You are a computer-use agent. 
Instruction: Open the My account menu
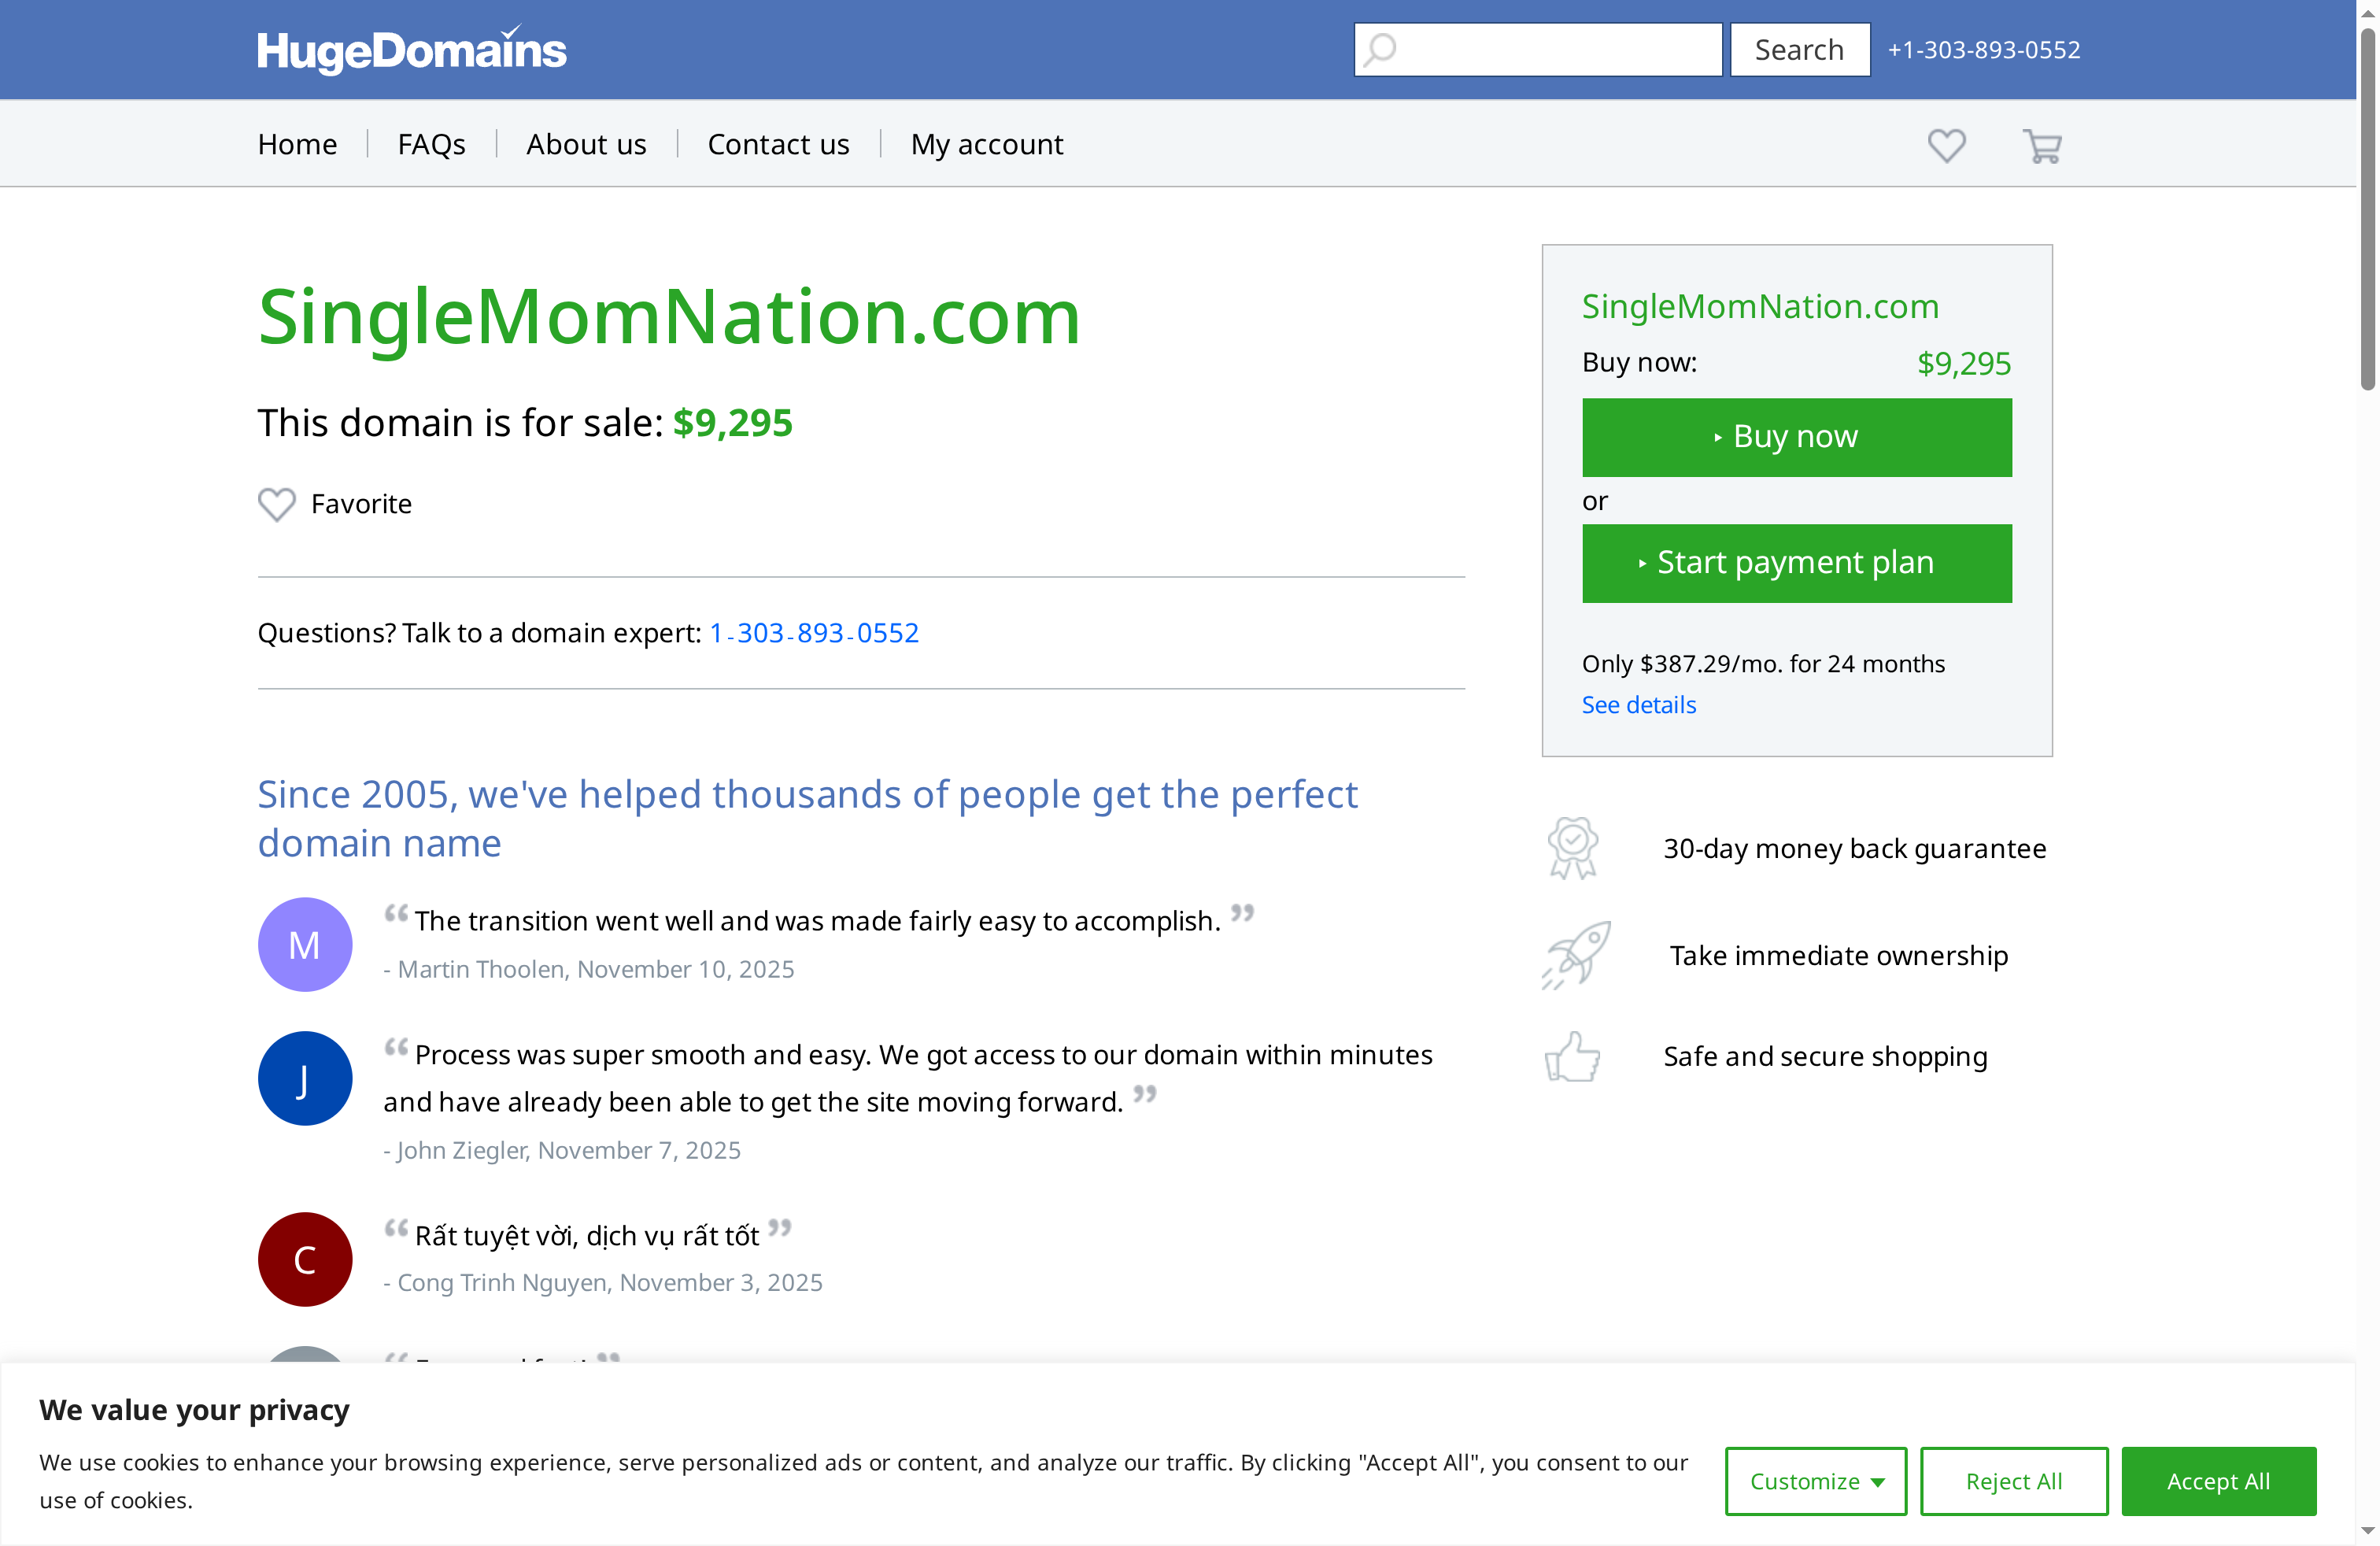986,143
